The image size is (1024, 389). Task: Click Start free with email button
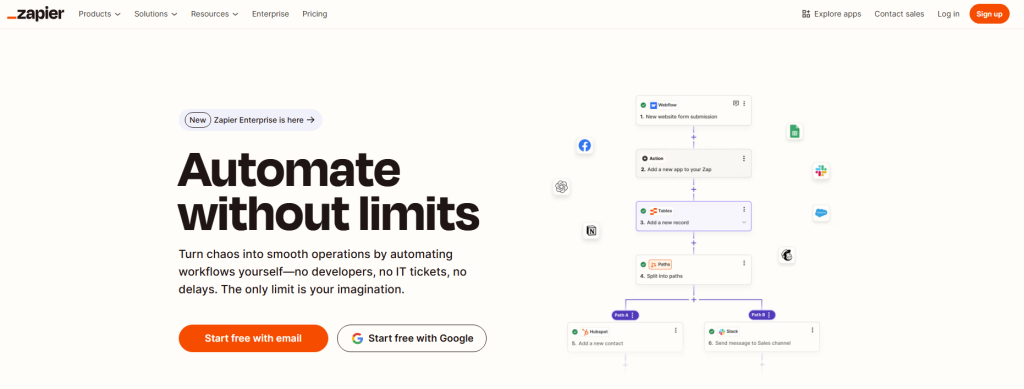[x=253, y=338]
